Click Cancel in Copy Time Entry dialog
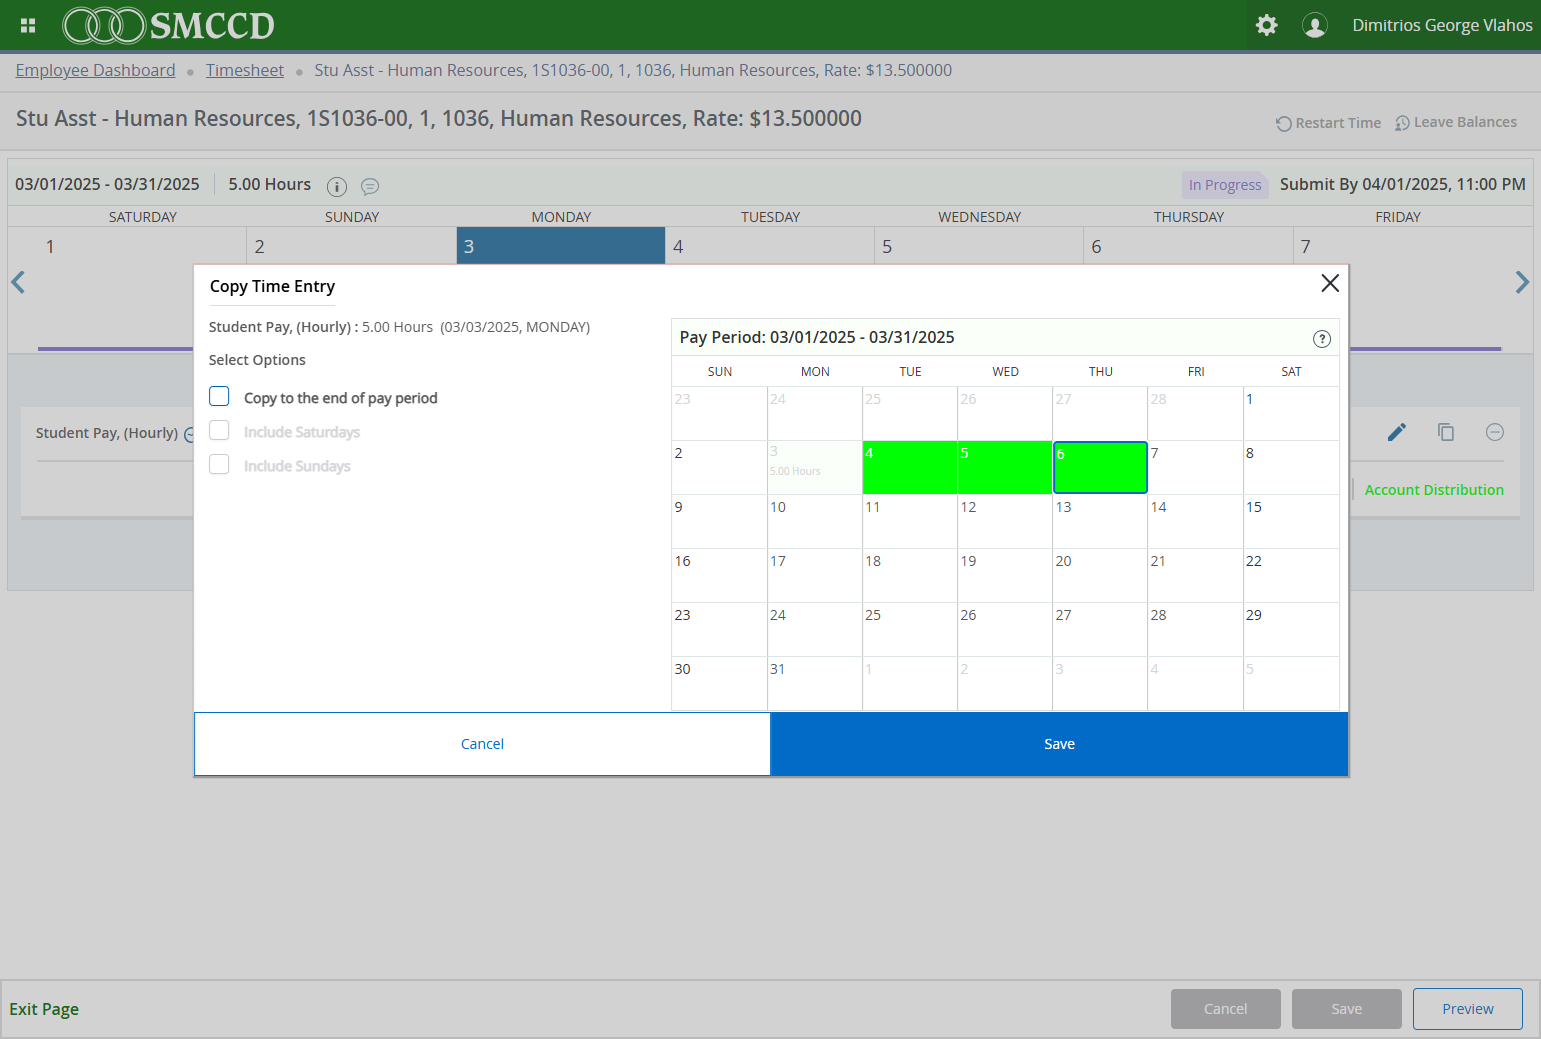This screenshot has height=1039, width=1541. (482, 744)
